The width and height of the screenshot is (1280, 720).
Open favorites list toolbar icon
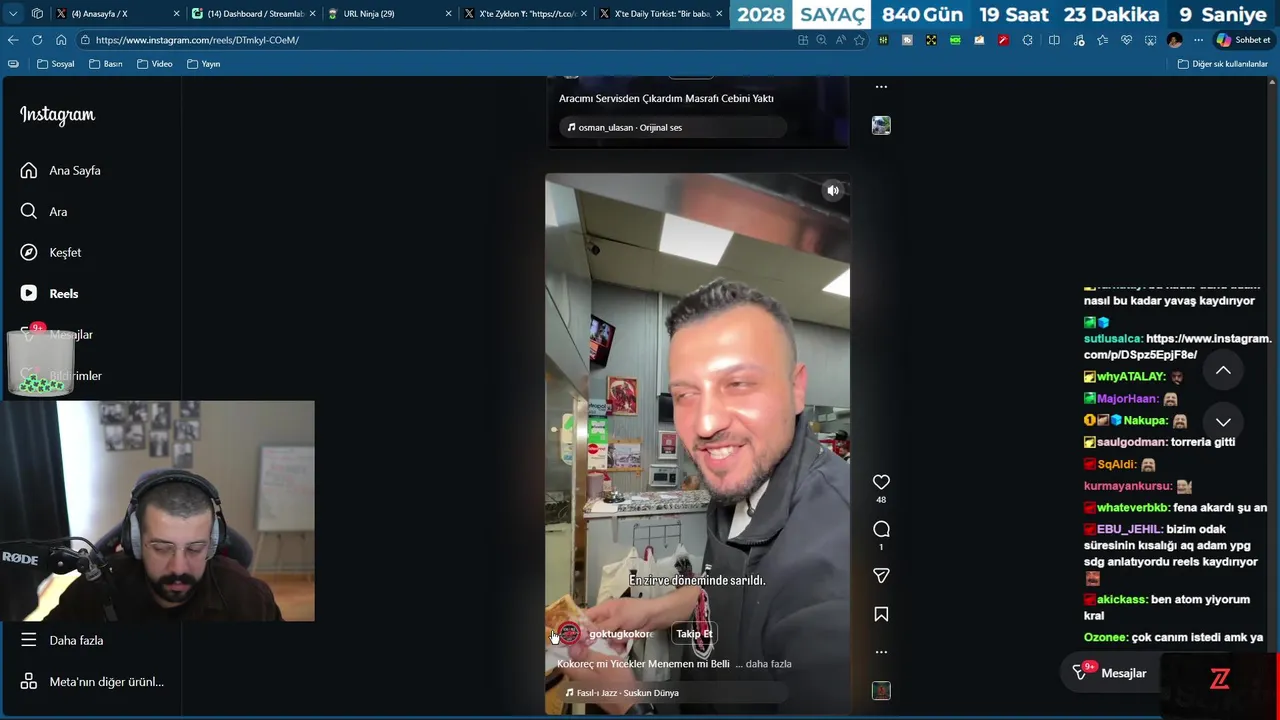pyautogui.click(x=1102, y=40)
